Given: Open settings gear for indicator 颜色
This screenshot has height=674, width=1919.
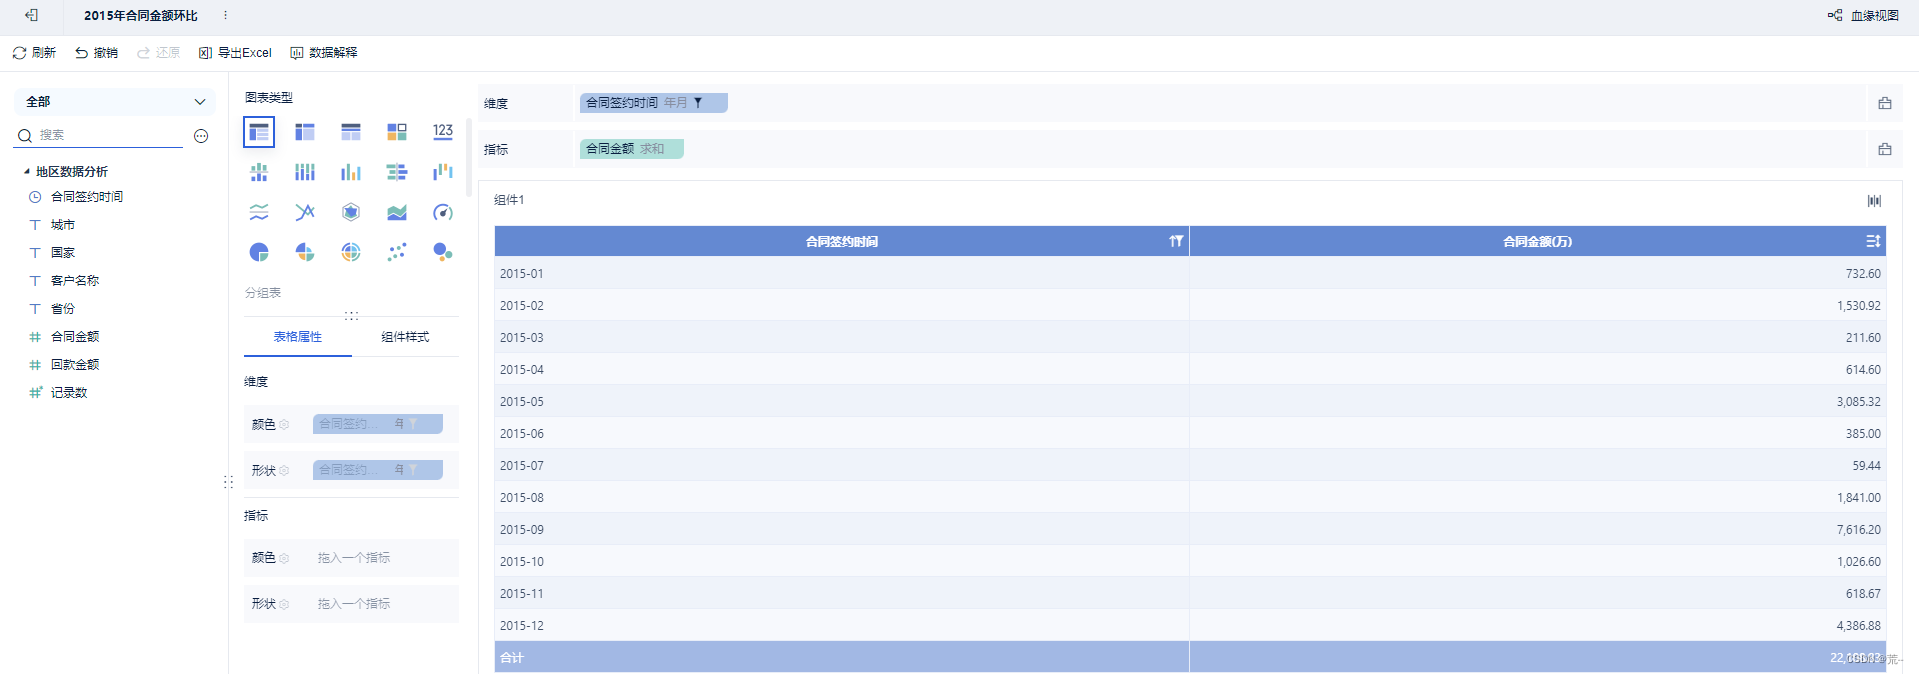Looking at the screenshot, I should [x=284, y=558].
